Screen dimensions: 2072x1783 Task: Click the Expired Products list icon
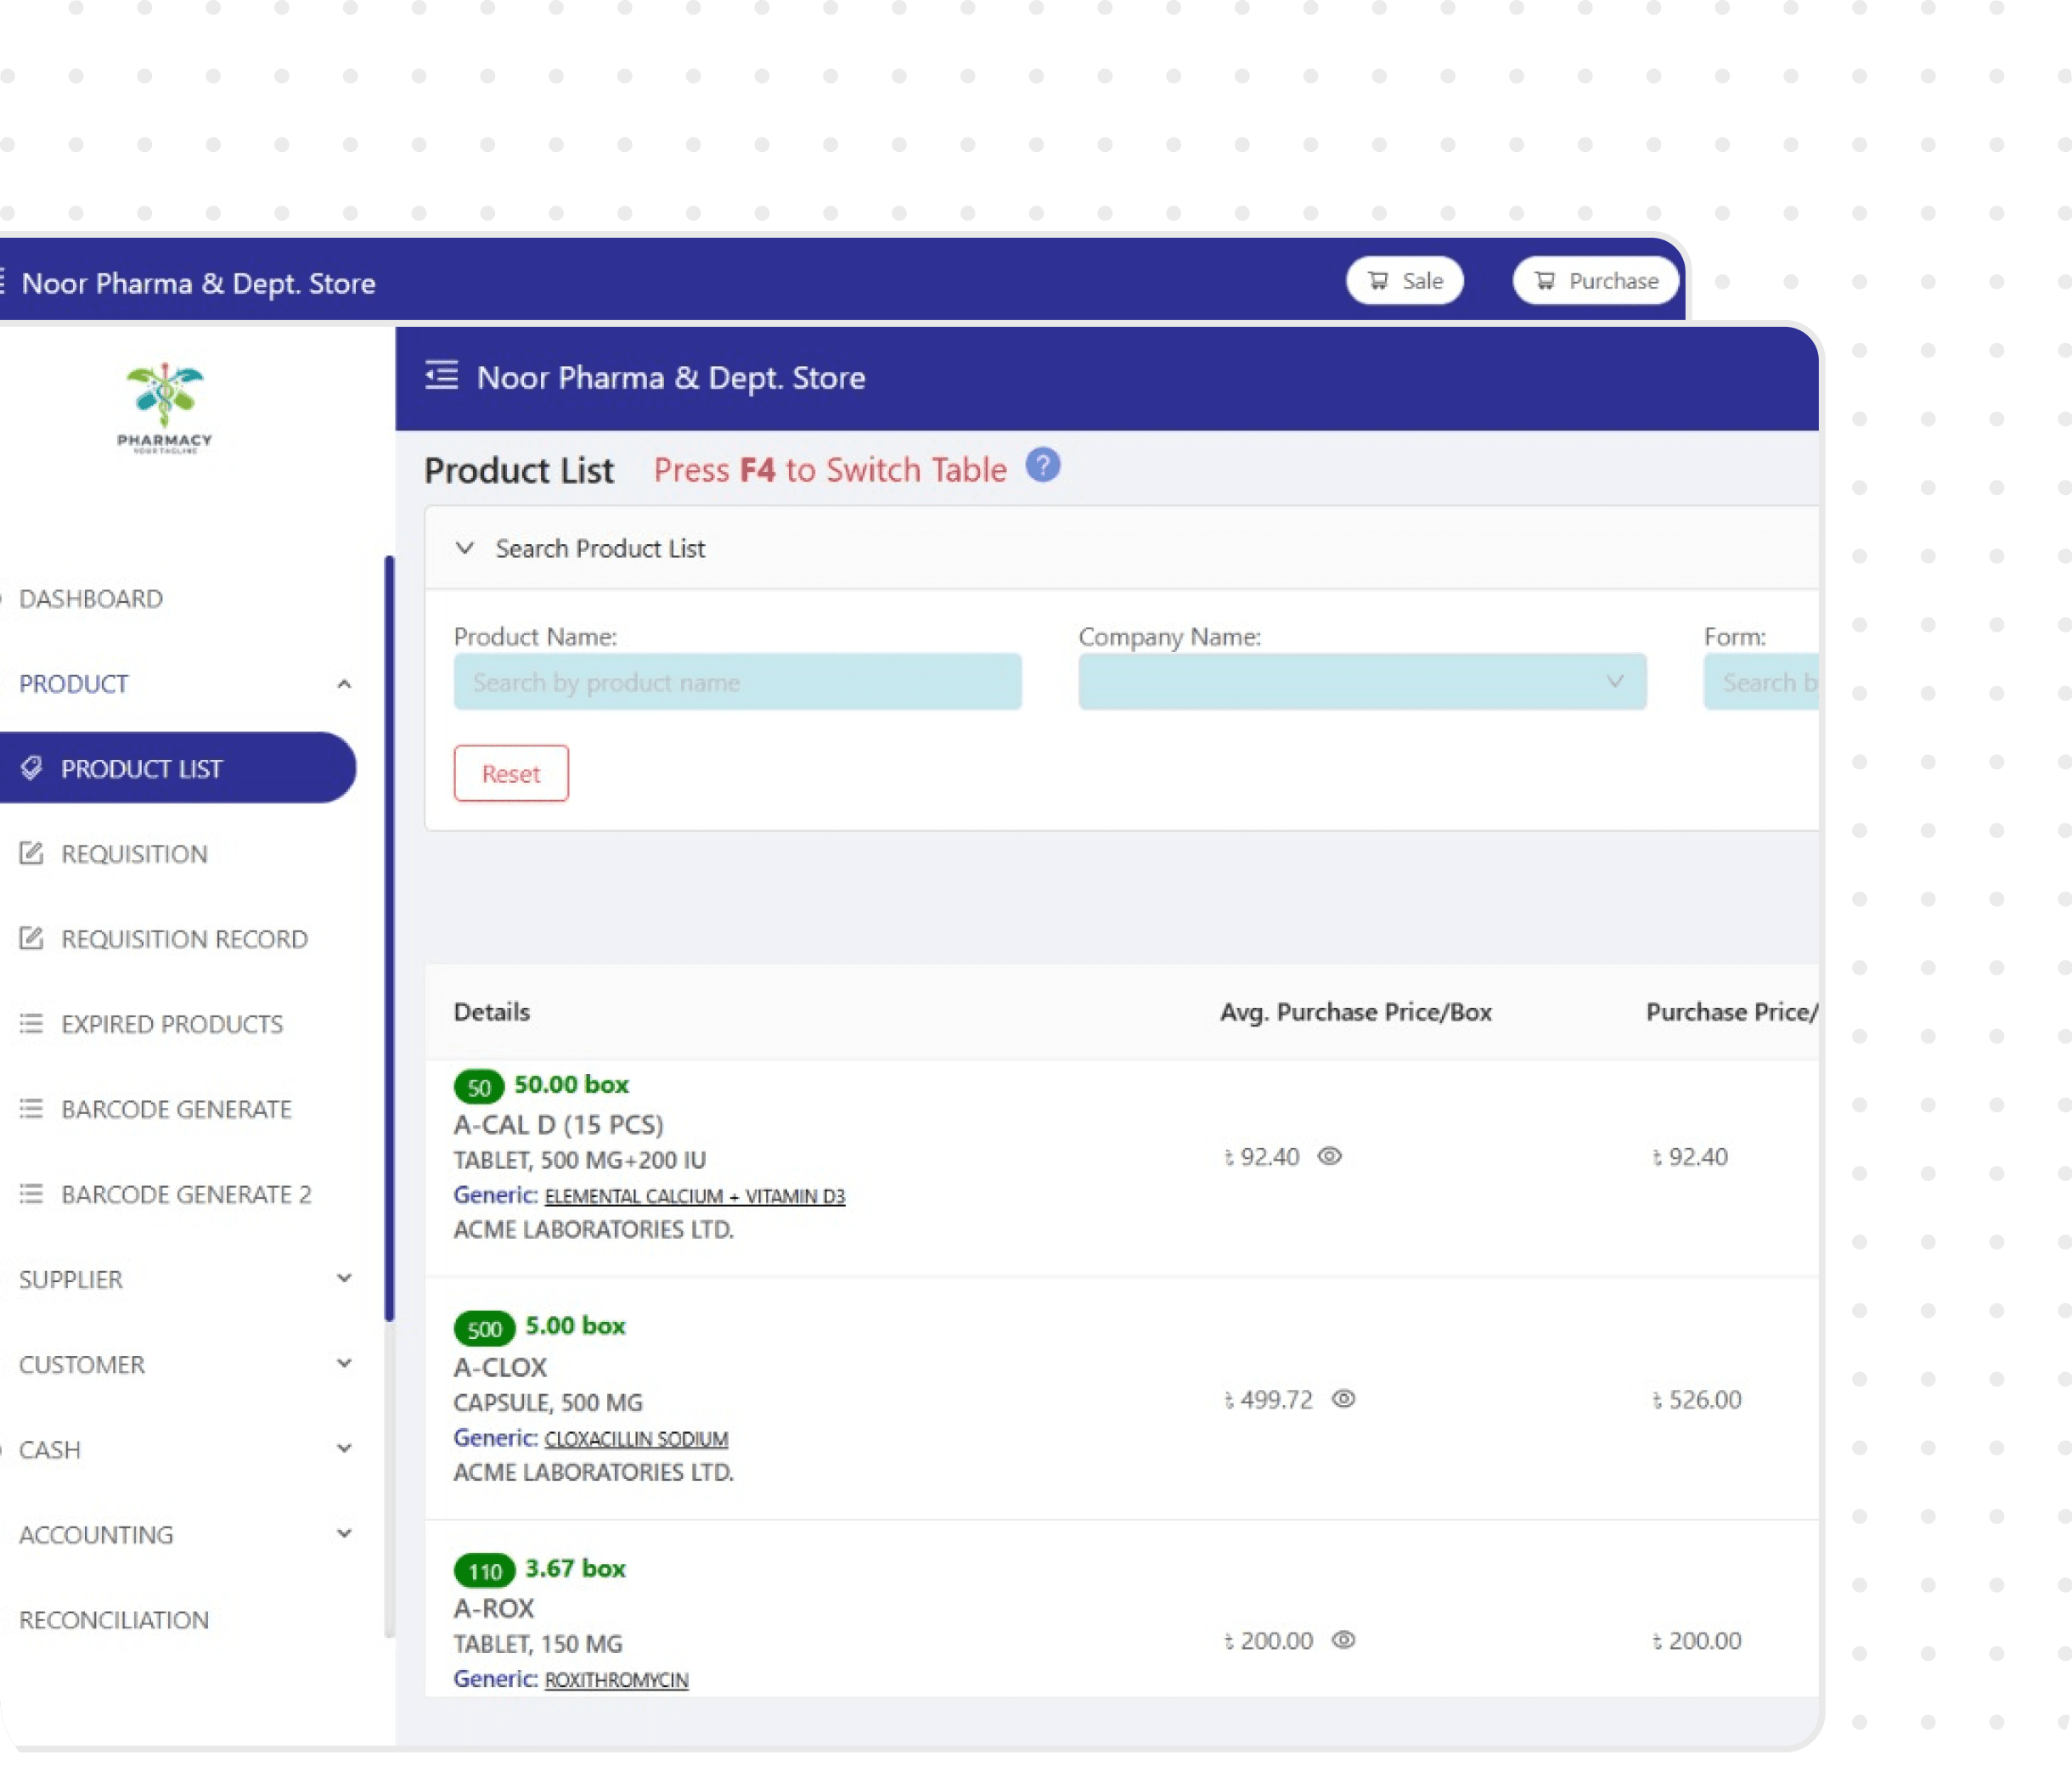pyautogui.click(x=32, y=1023)
